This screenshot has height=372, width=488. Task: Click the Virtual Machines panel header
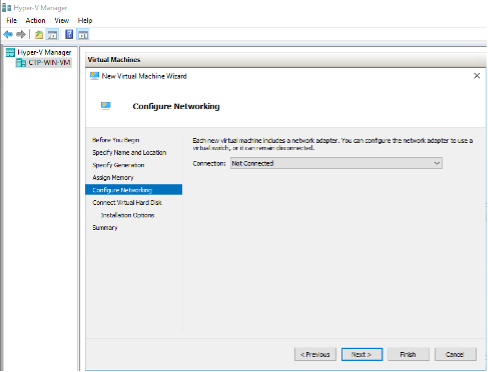click(286, 60)
